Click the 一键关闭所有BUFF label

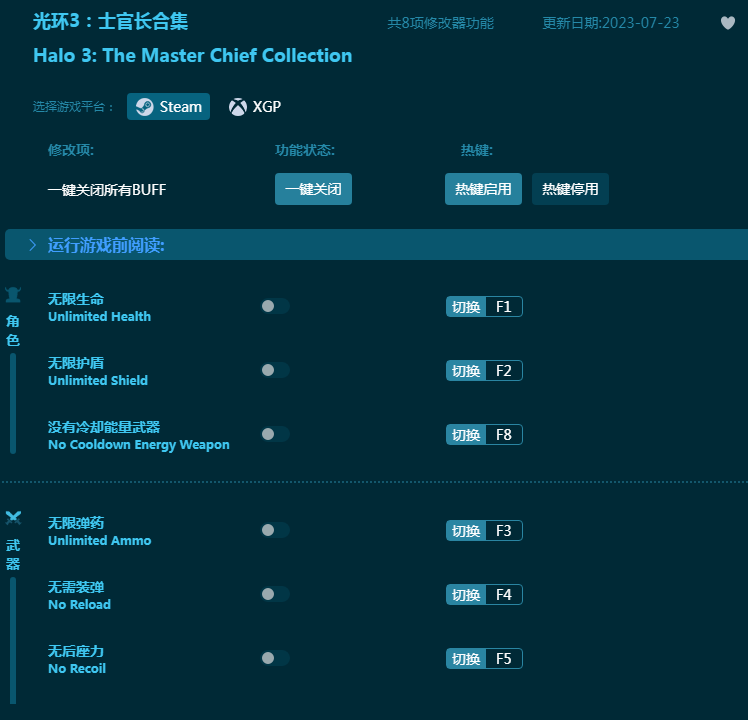107,189
